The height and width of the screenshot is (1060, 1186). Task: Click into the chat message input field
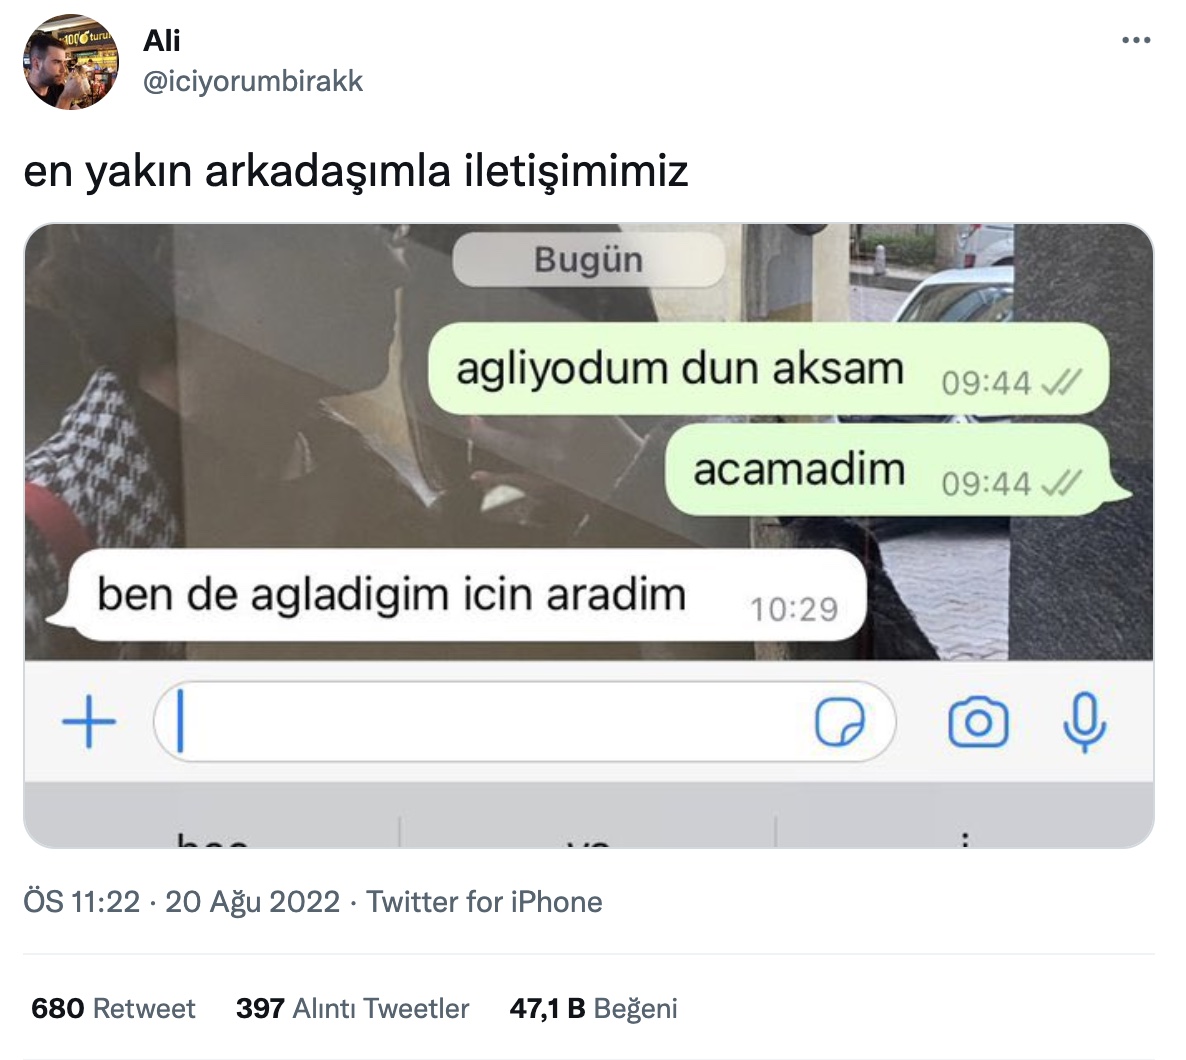coord(524,722)
